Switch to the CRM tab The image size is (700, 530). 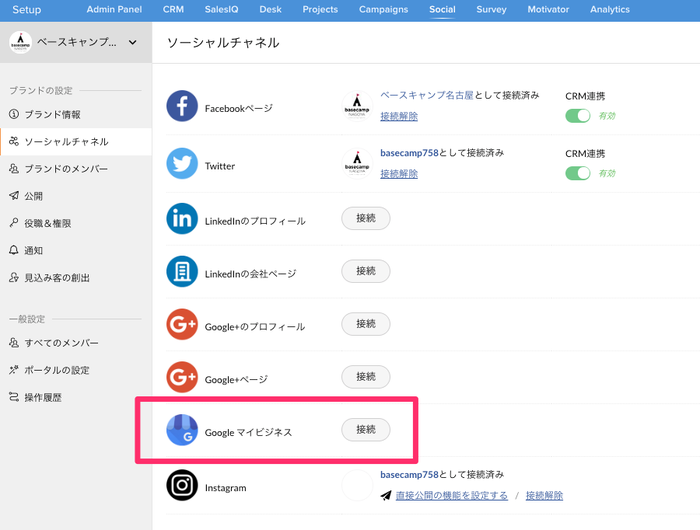pos(173,9)
